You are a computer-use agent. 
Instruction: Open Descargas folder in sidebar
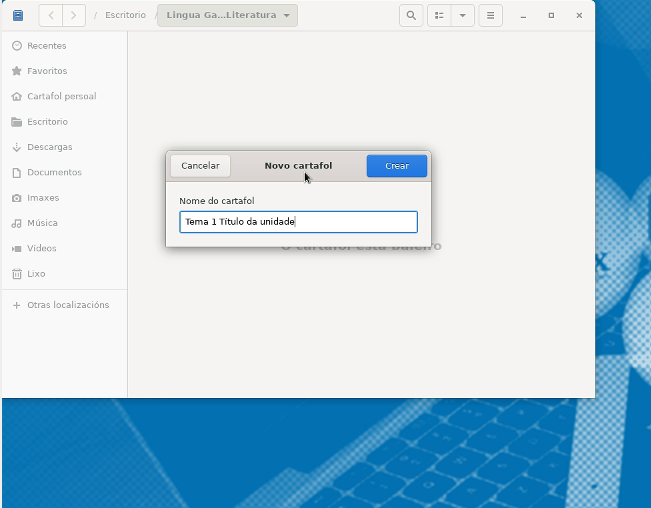pyautogui.click(x=49, y=147)
